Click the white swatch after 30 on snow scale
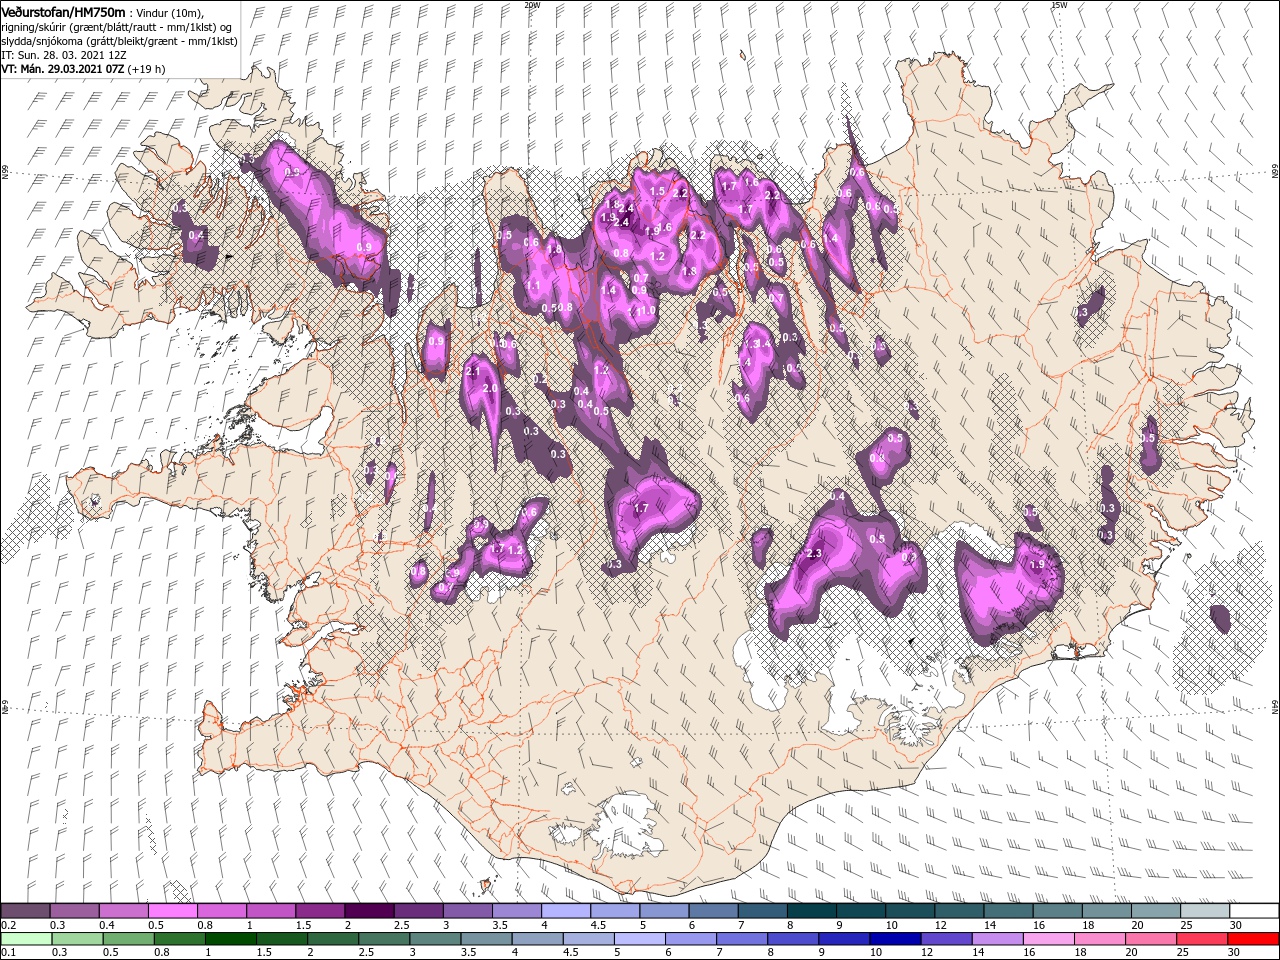This screenshot has width=1280, height=960. [1254, 911]
